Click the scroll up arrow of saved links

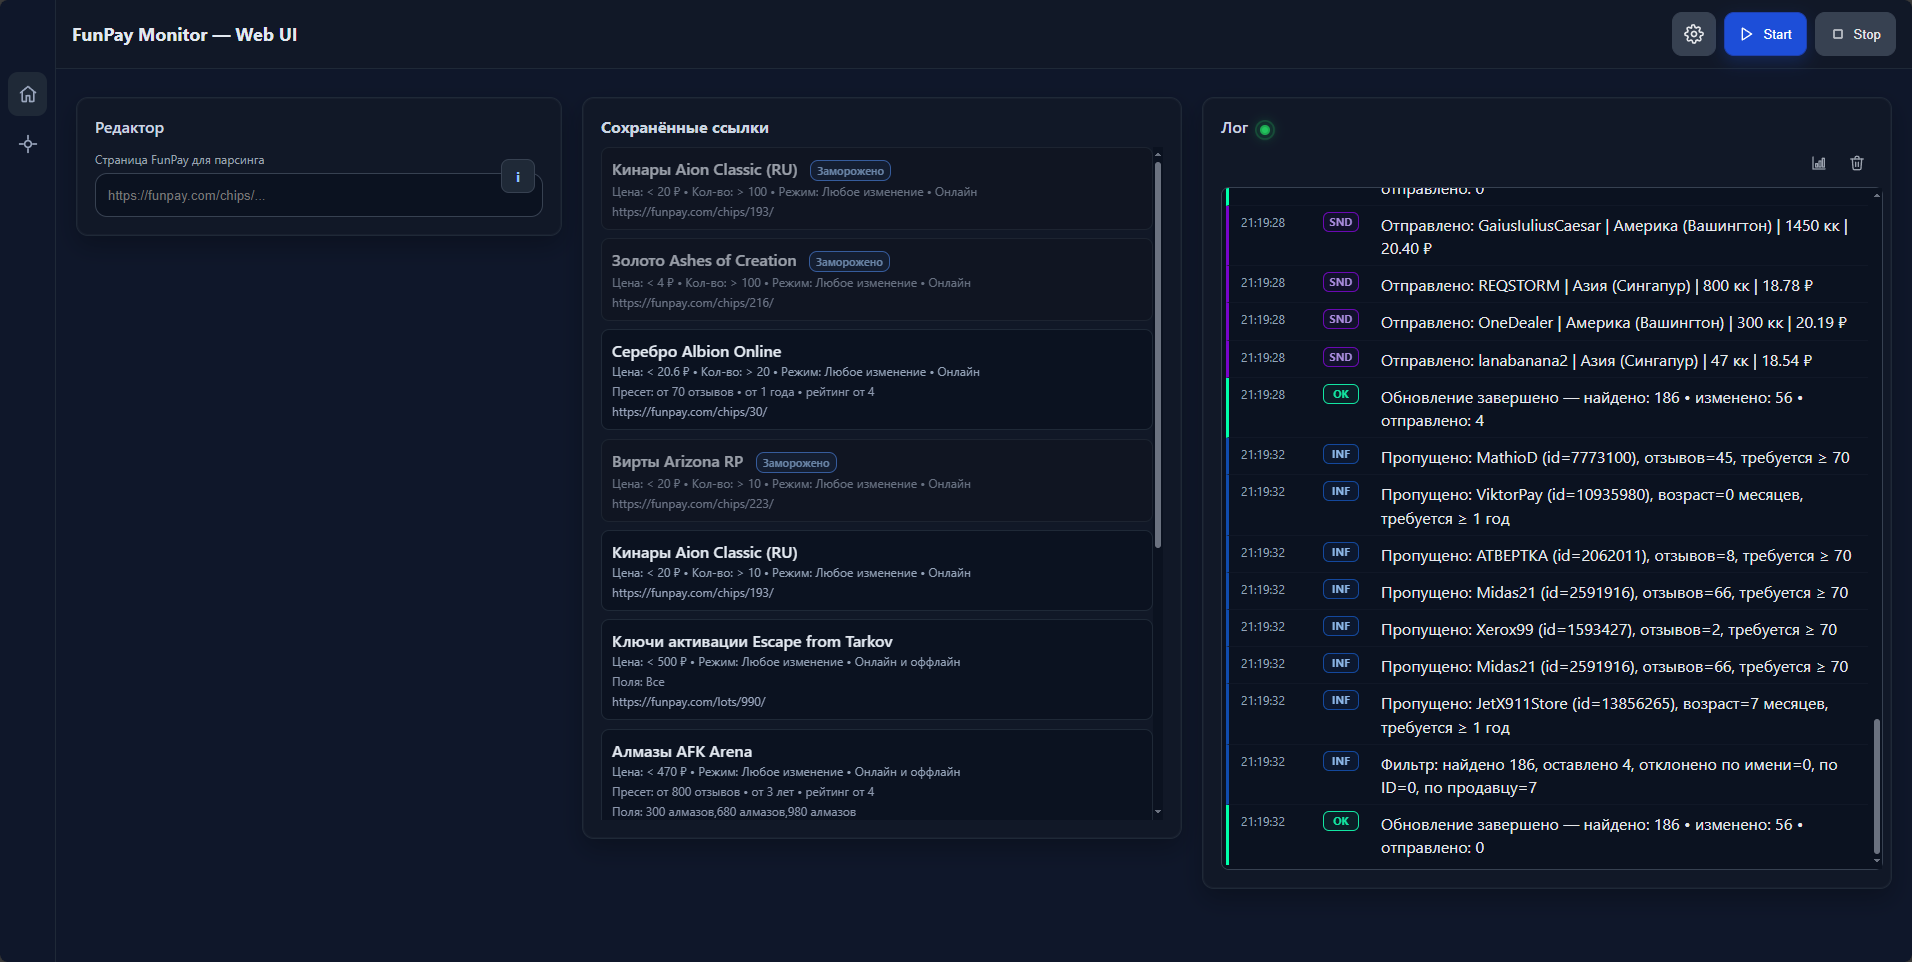point(1158,155)
